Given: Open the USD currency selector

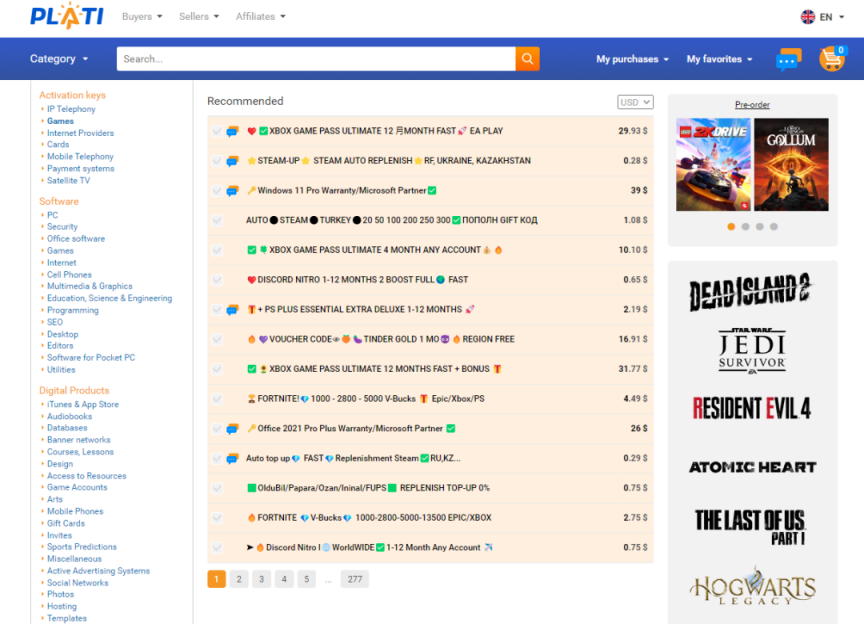Looking at the screenshot, I should tap(635, 102).
